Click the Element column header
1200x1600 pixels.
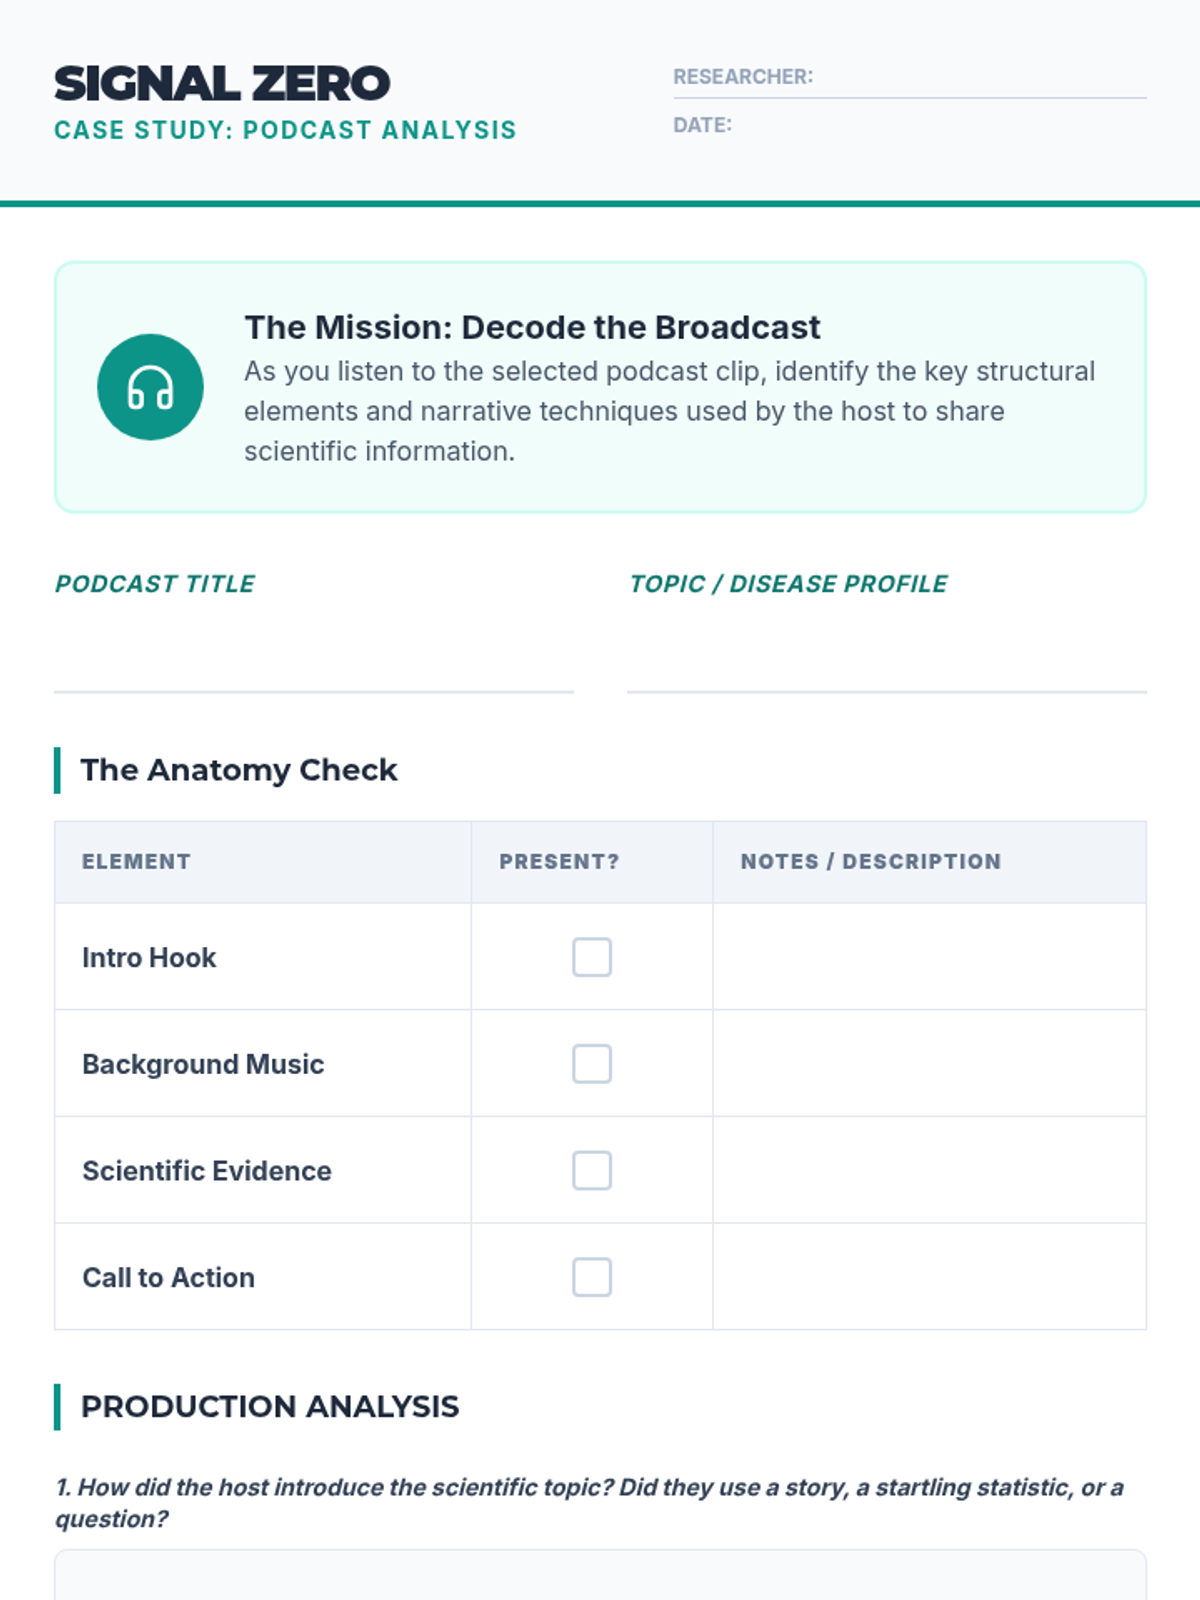136,862
